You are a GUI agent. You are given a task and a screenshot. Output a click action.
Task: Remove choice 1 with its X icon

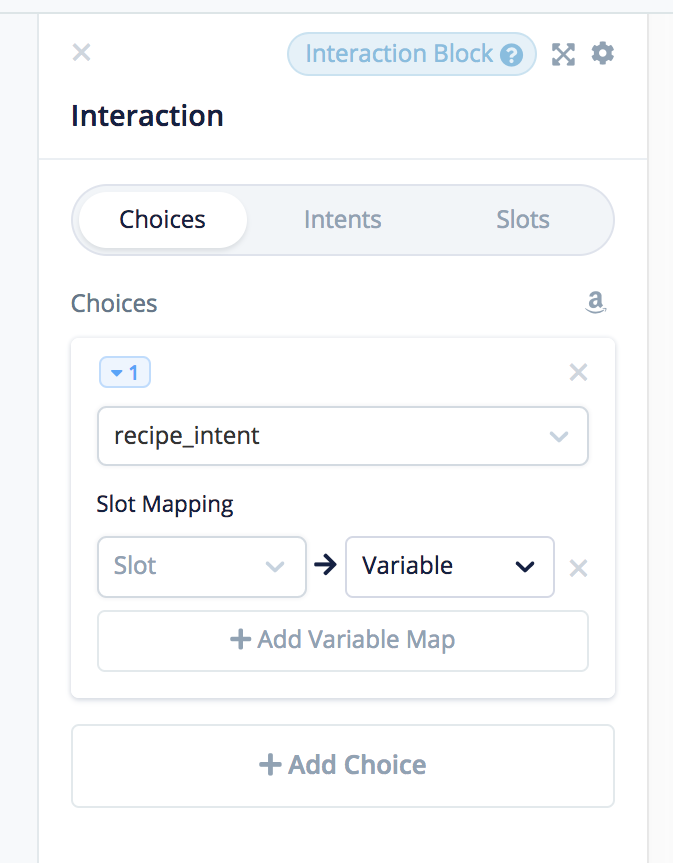click(578, 373)
